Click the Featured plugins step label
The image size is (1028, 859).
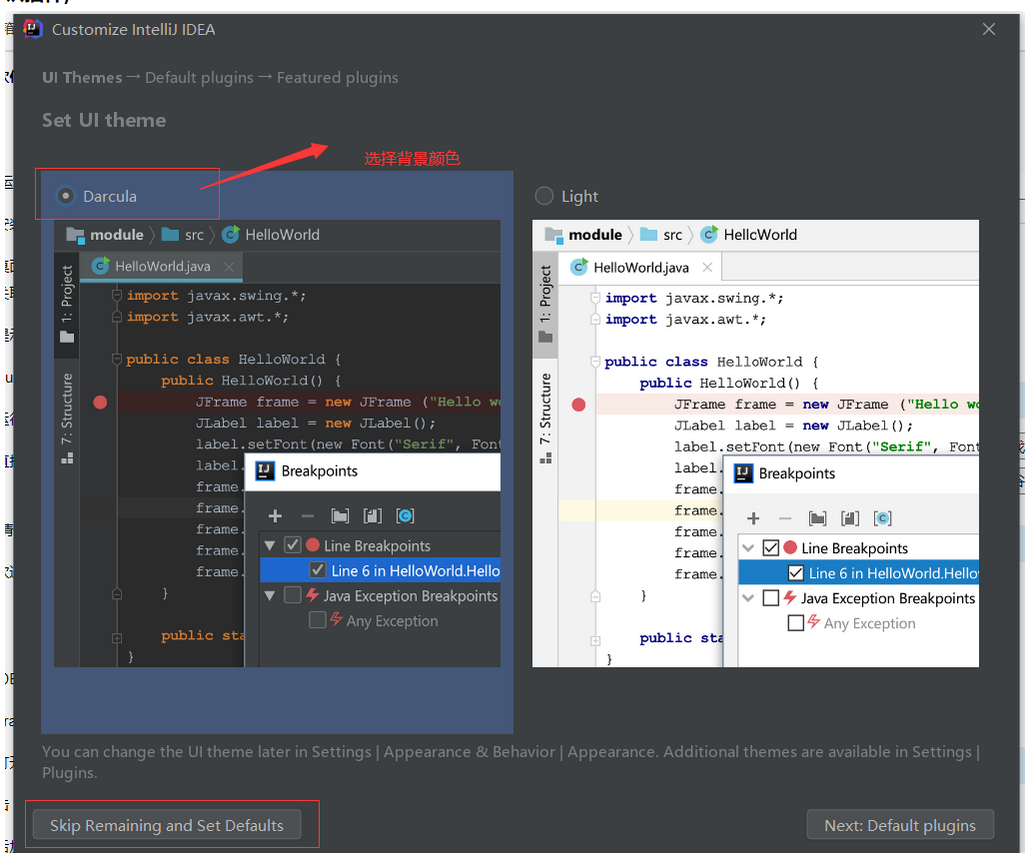point(337,77)
